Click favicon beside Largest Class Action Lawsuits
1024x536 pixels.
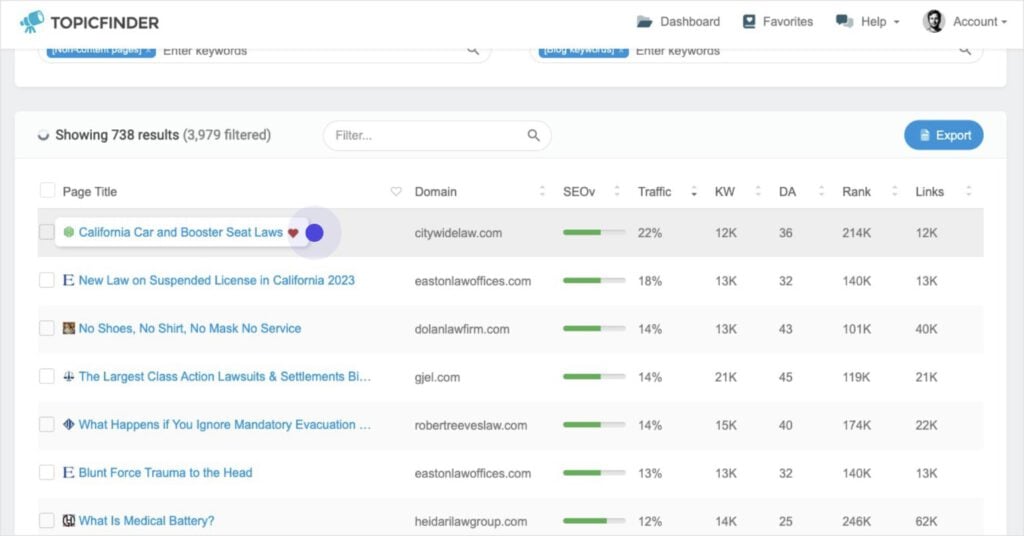click(x=68, y=377)
